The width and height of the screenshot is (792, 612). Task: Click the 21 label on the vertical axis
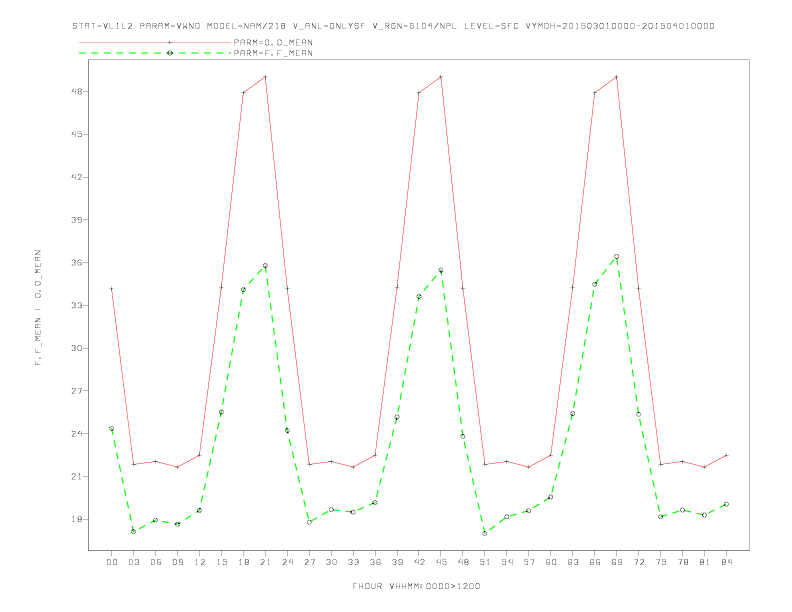click(78, 477)
